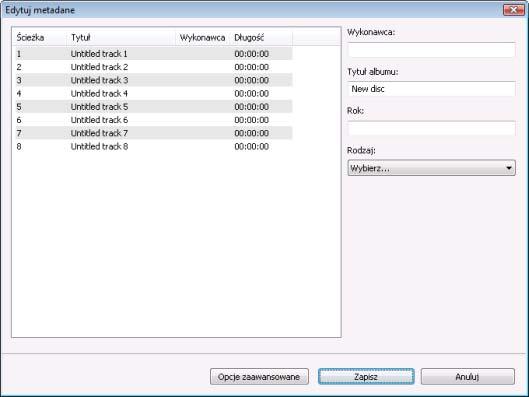Sort by Wykonawca column header
529x397 pixels.
[x=202, y=37]
